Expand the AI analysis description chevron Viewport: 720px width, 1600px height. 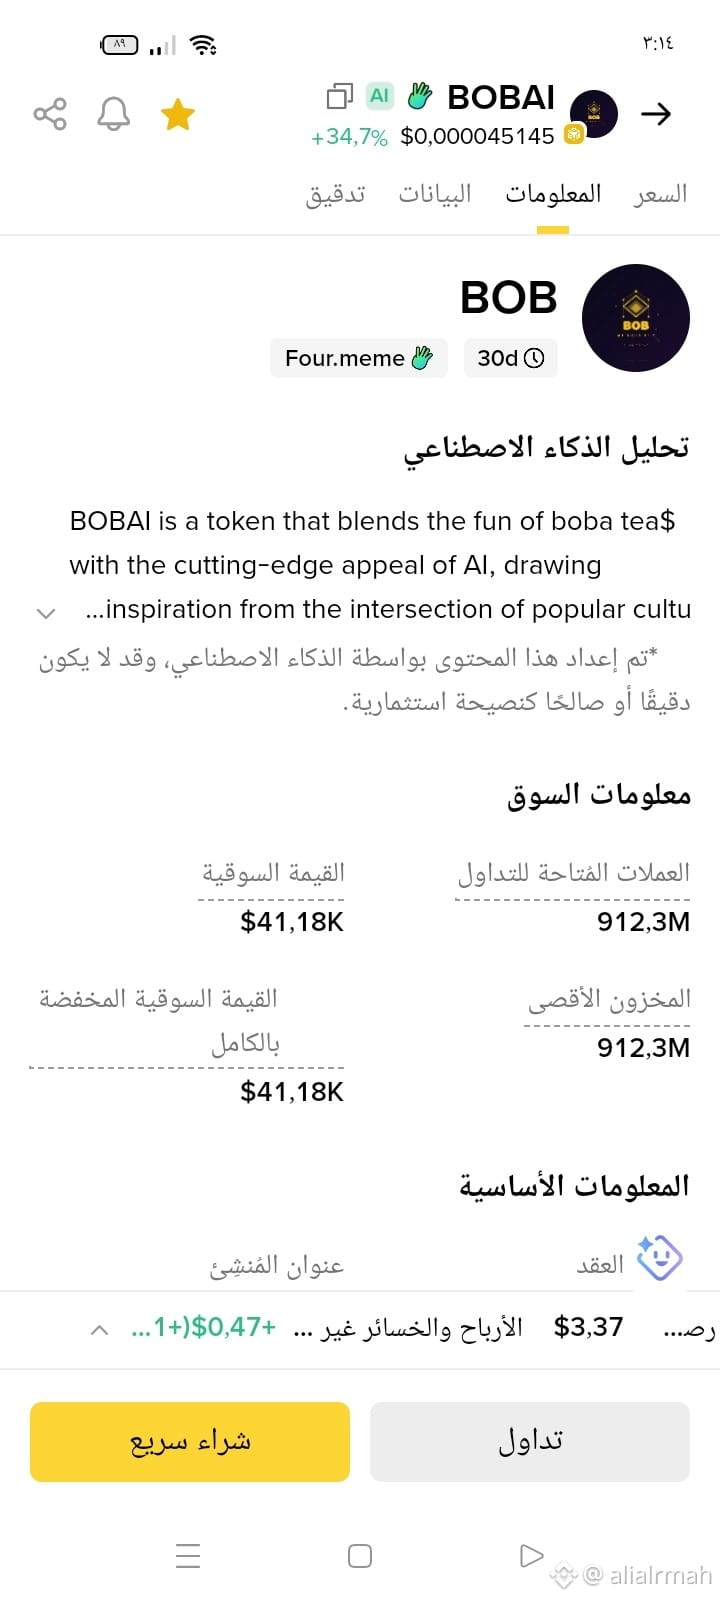(45, 612)
